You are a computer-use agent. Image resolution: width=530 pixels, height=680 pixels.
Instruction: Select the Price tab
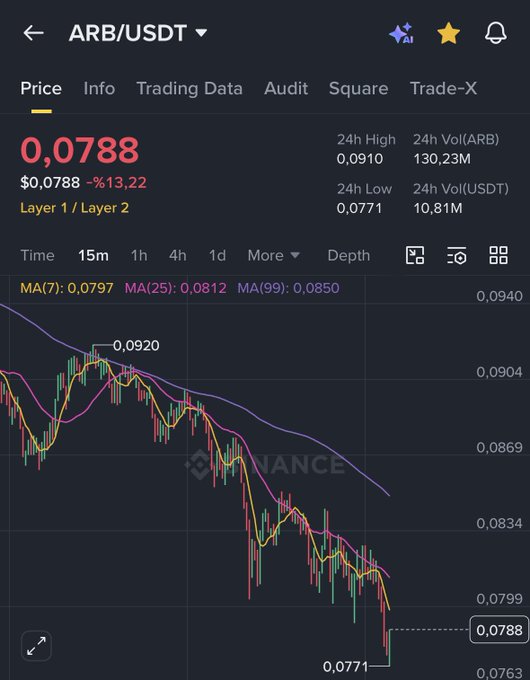pyautogui.click(x=41, y=88)
